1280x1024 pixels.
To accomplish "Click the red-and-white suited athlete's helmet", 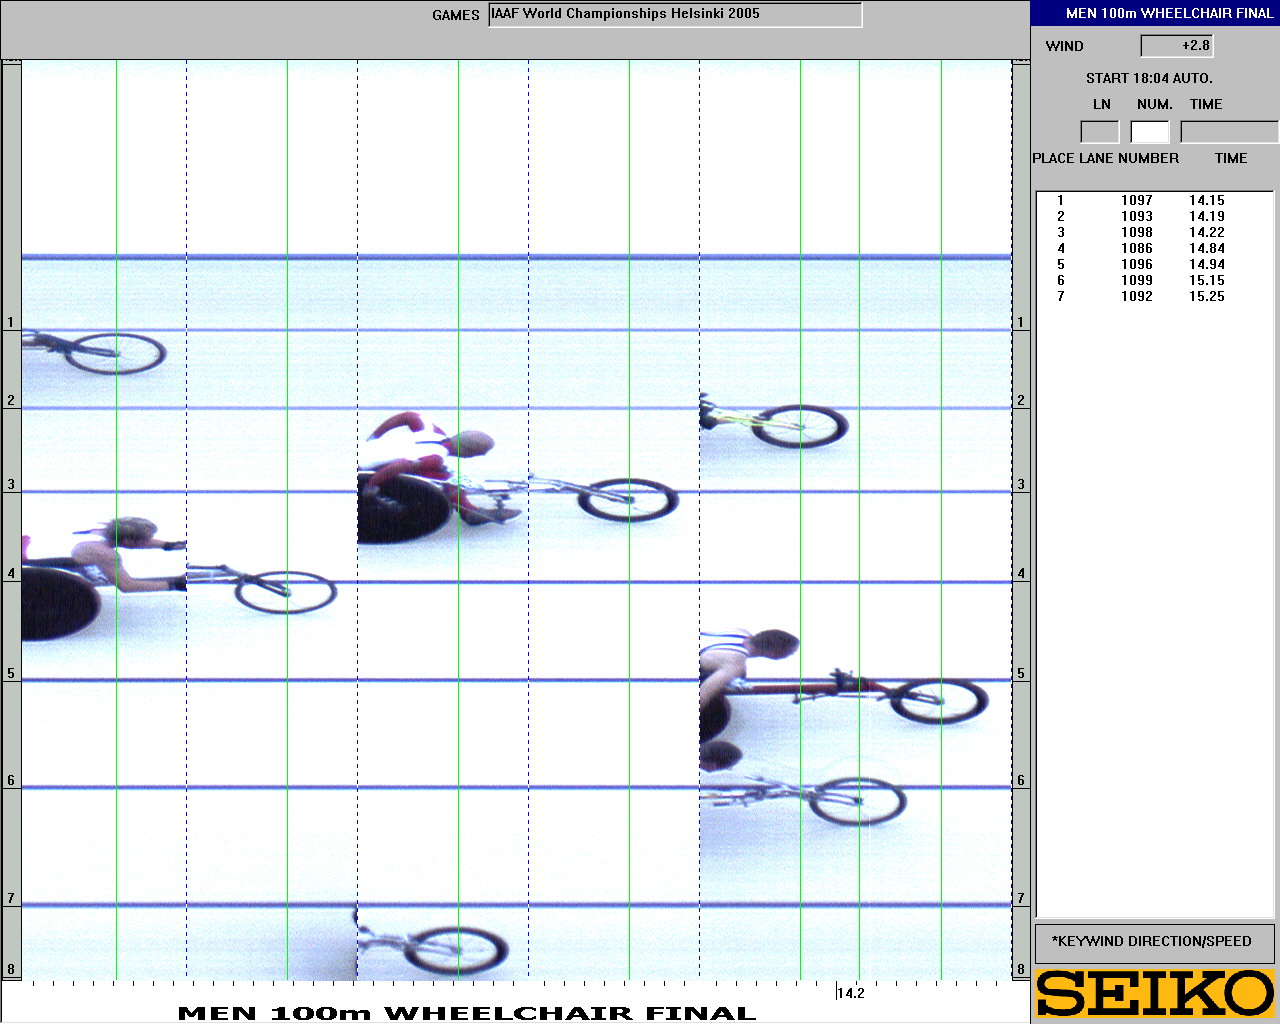I will pos(470,443).
